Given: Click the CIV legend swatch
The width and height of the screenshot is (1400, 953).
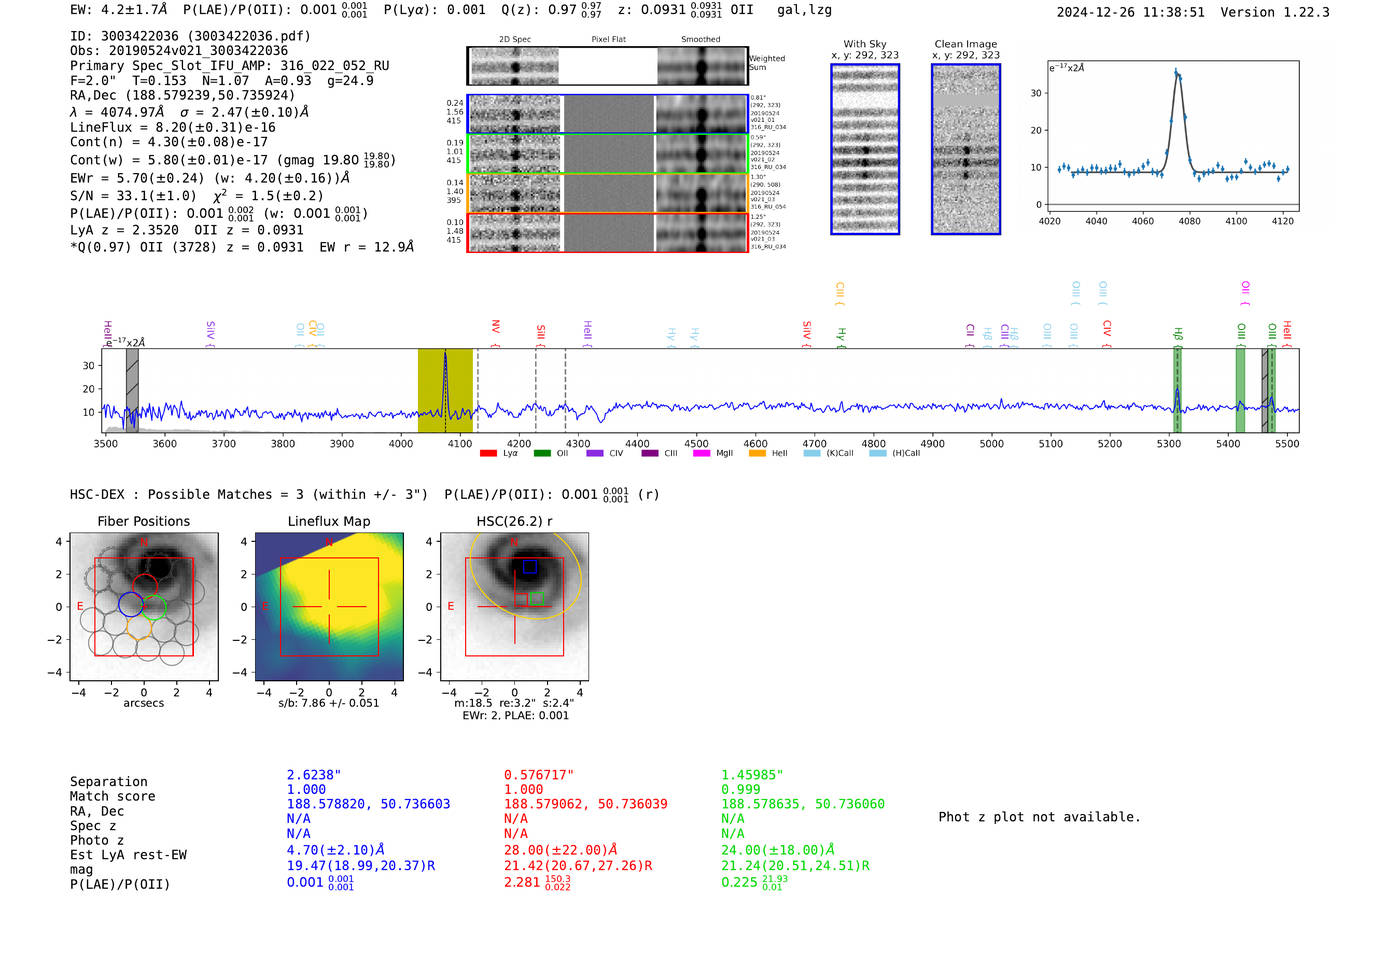Looking at the screenshot, I should 595,453.
